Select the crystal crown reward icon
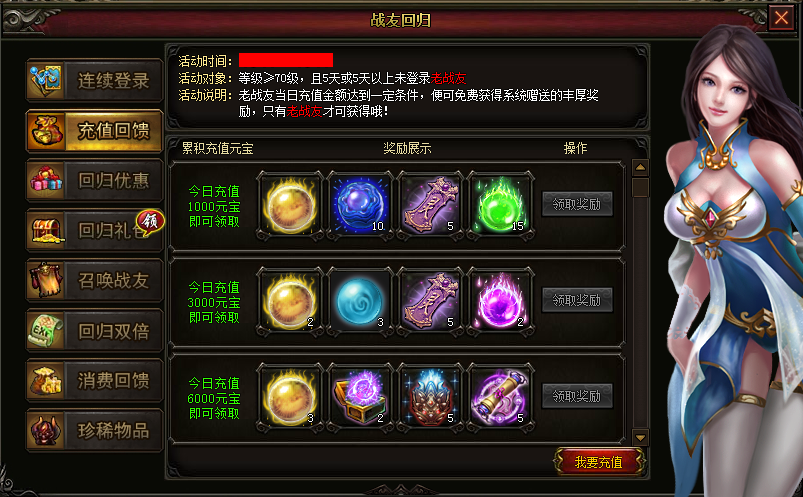 point(430,397)
